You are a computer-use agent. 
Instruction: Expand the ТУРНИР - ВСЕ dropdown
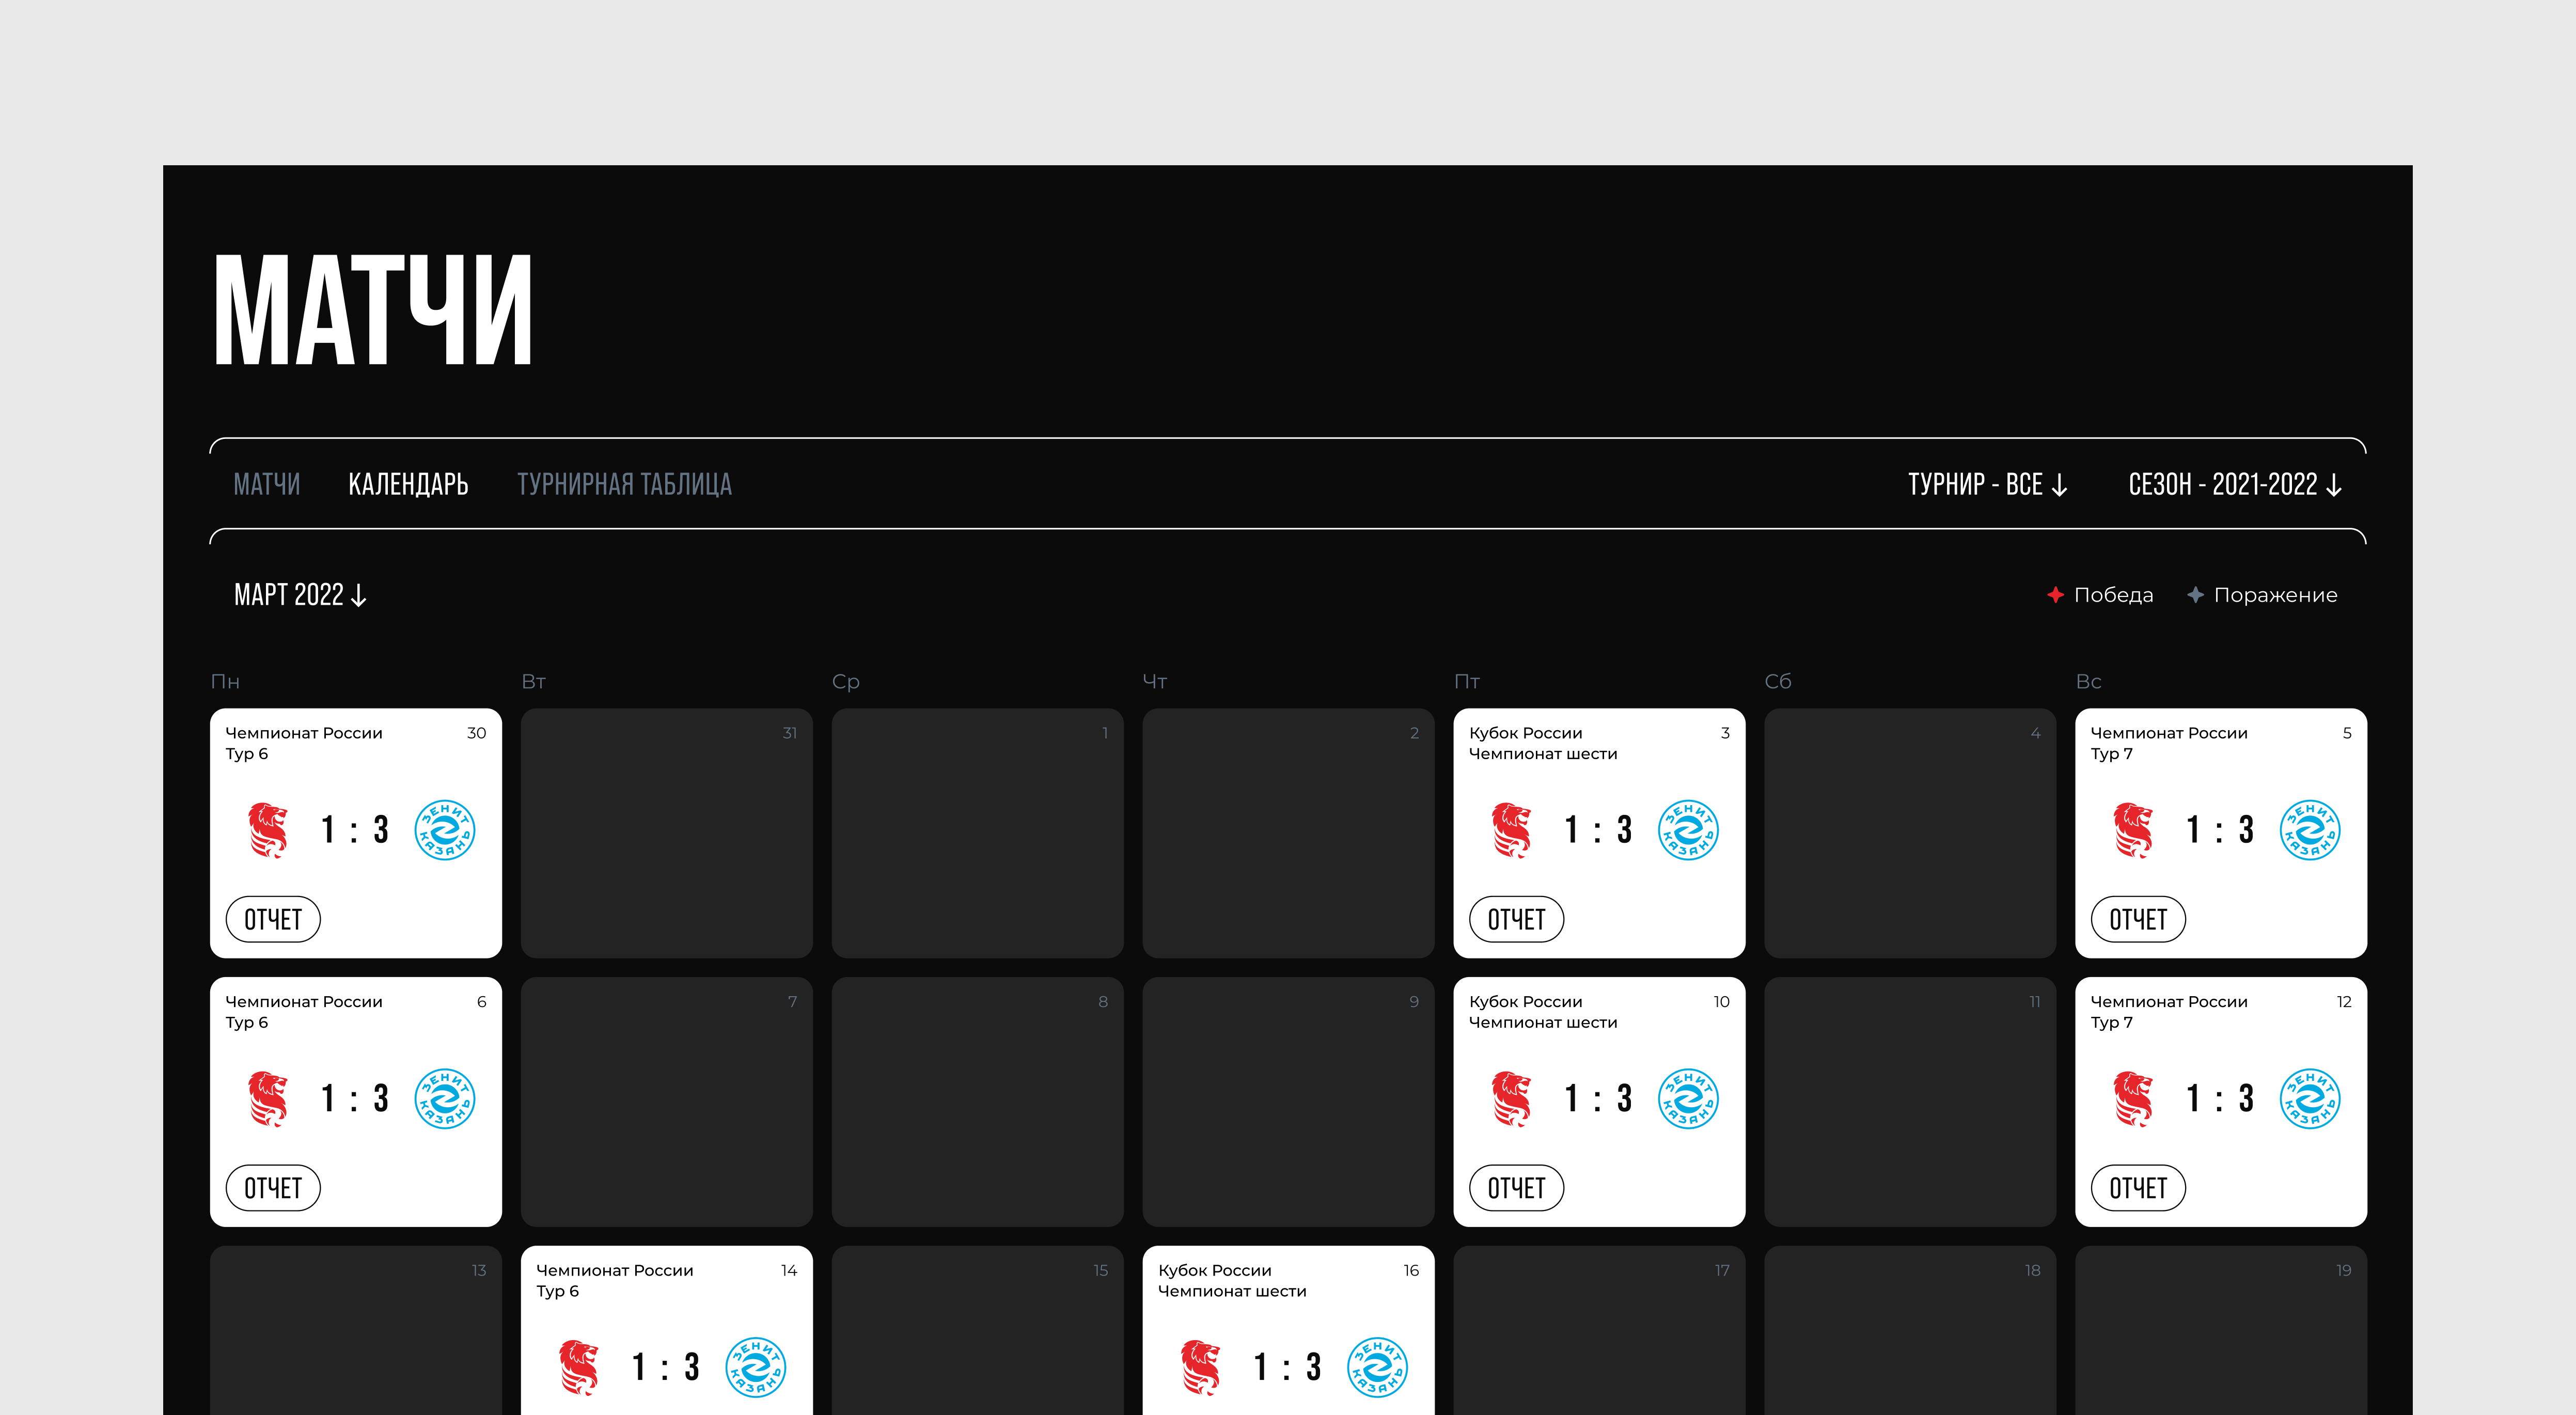1987,485
